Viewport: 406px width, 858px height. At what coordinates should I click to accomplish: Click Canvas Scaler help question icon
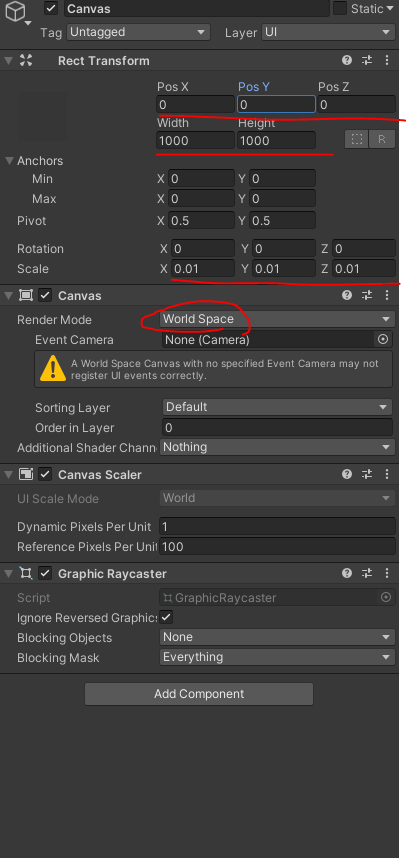pos(347,474)
